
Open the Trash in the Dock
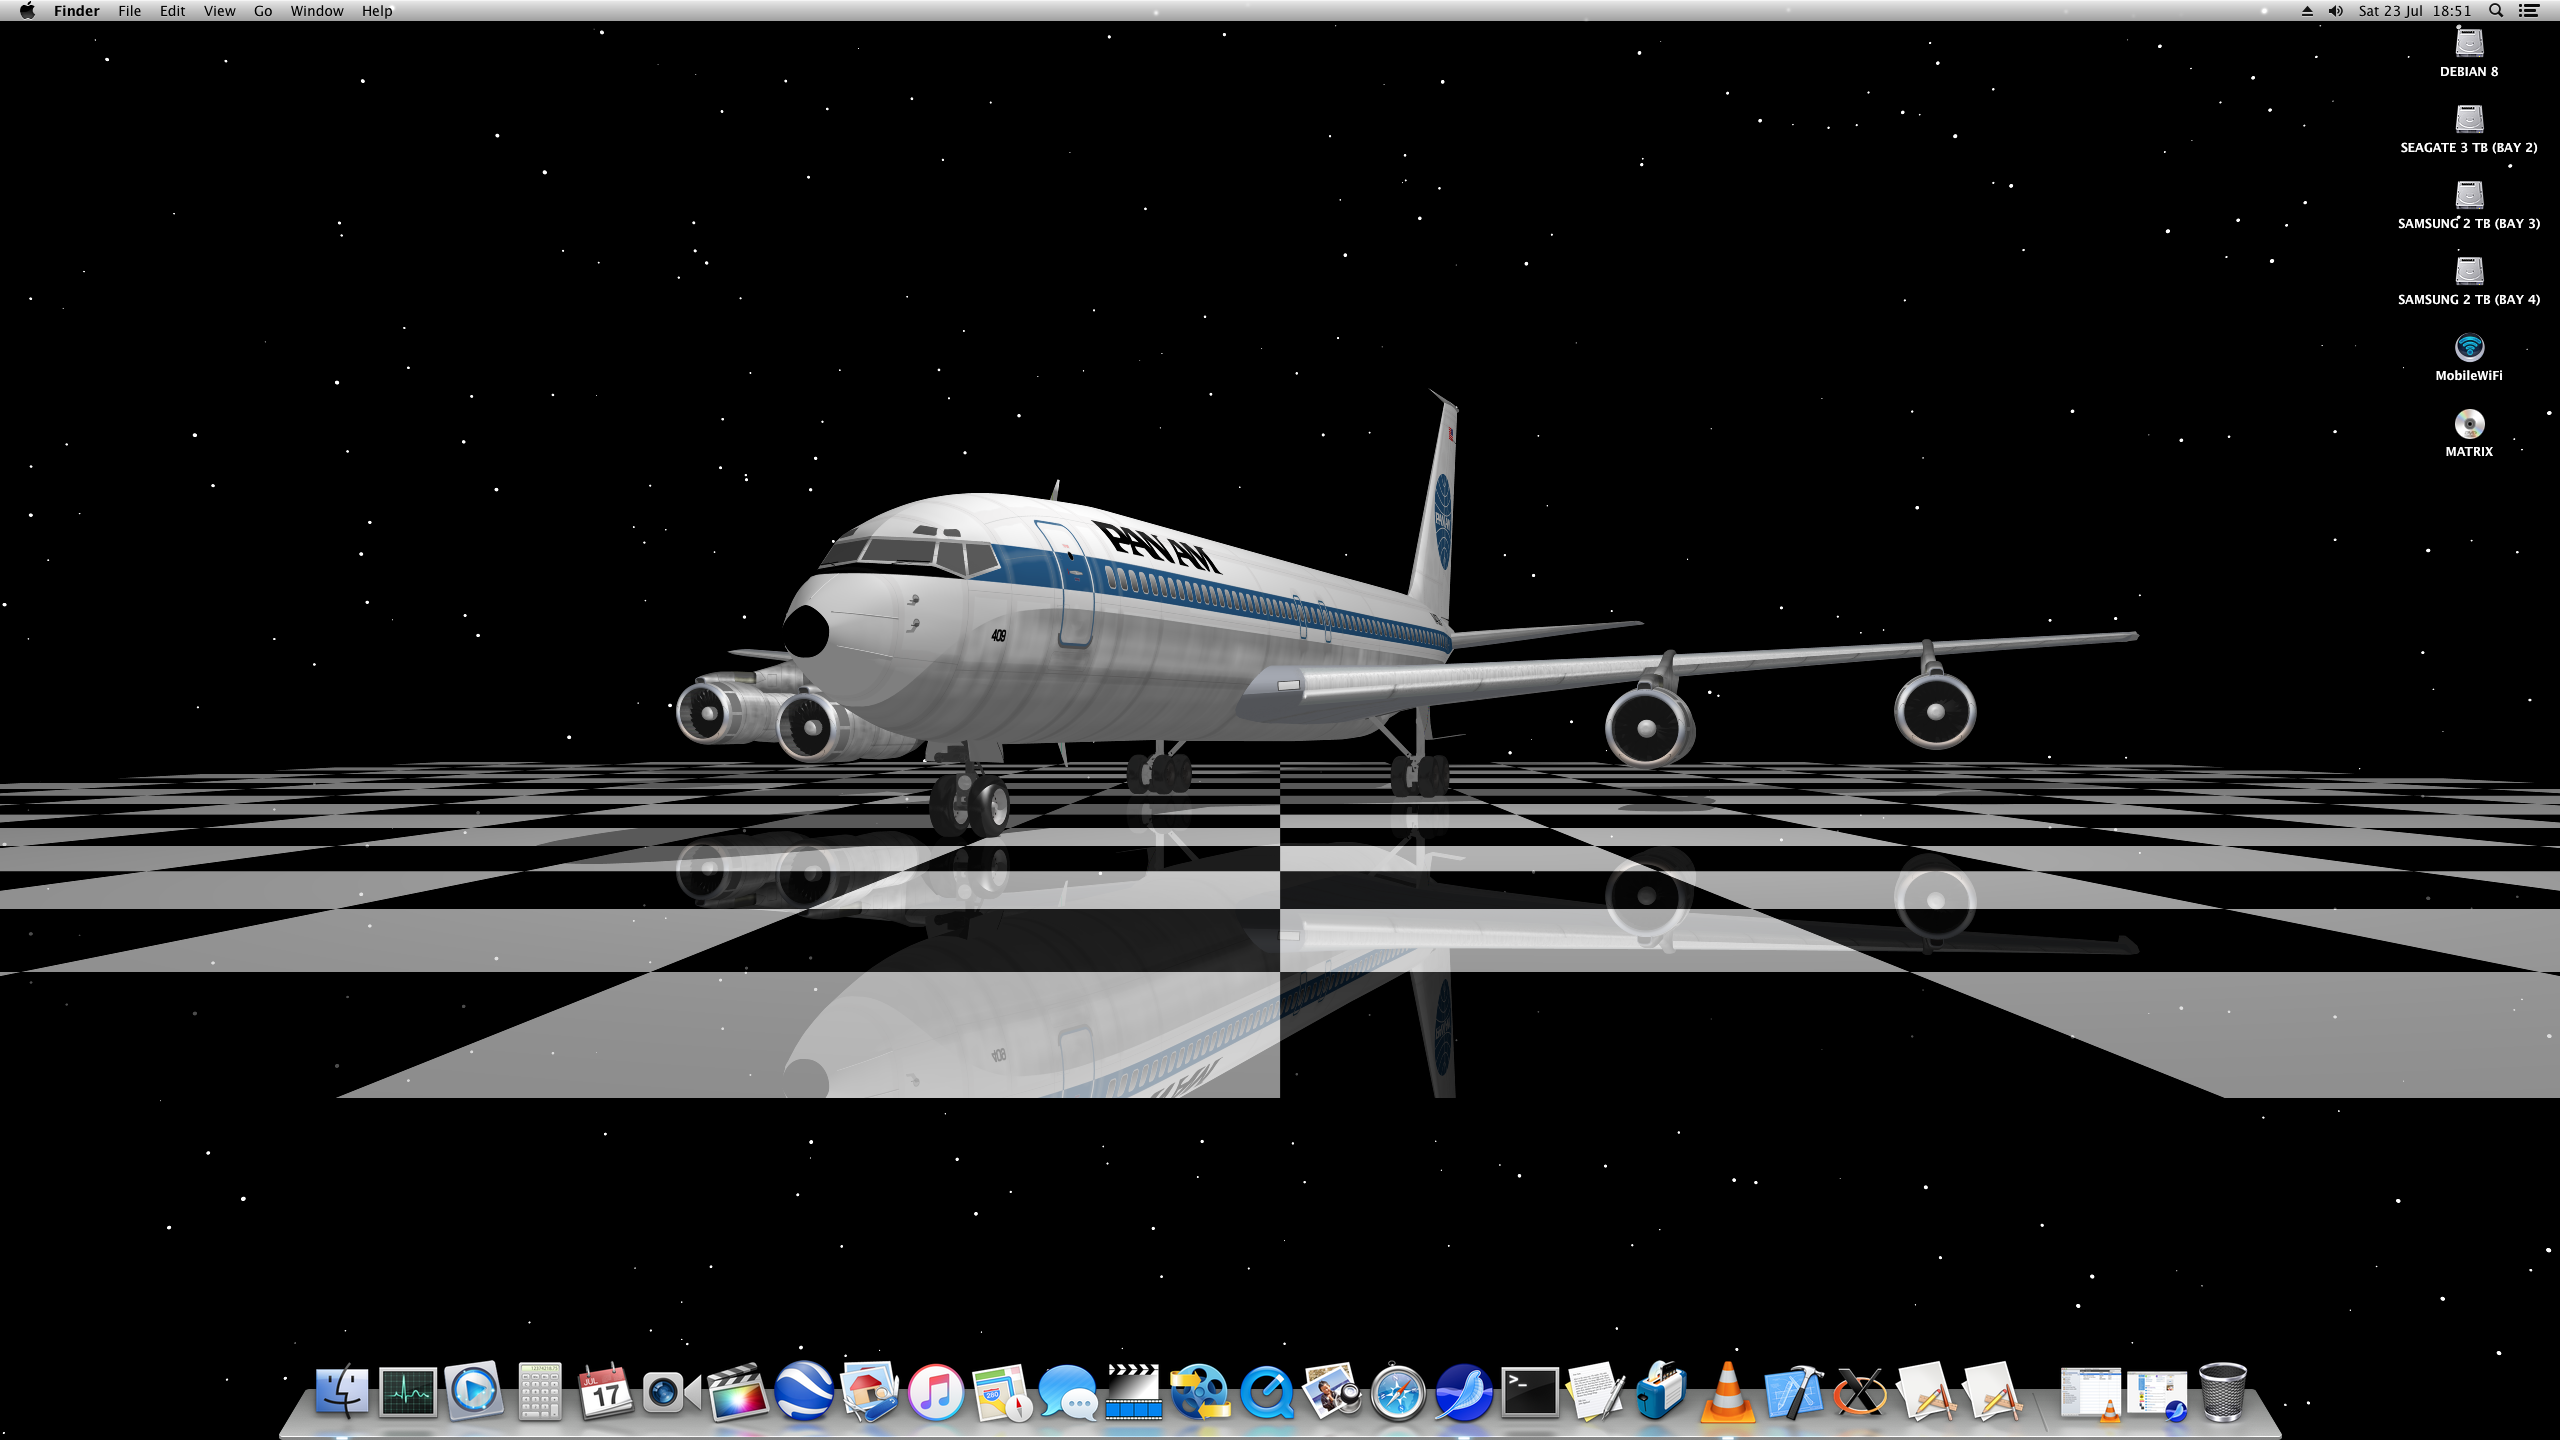coord(2223,1391)
